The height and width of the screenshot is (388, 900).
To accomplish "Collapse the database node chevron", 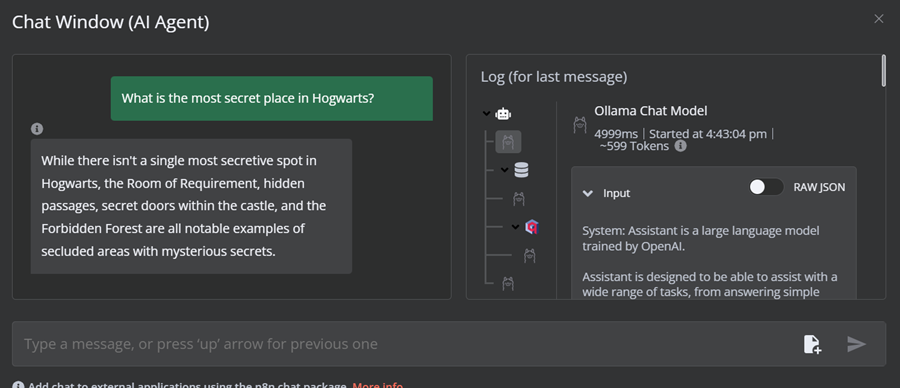I will pyautogui.click(x=505, y=170).
